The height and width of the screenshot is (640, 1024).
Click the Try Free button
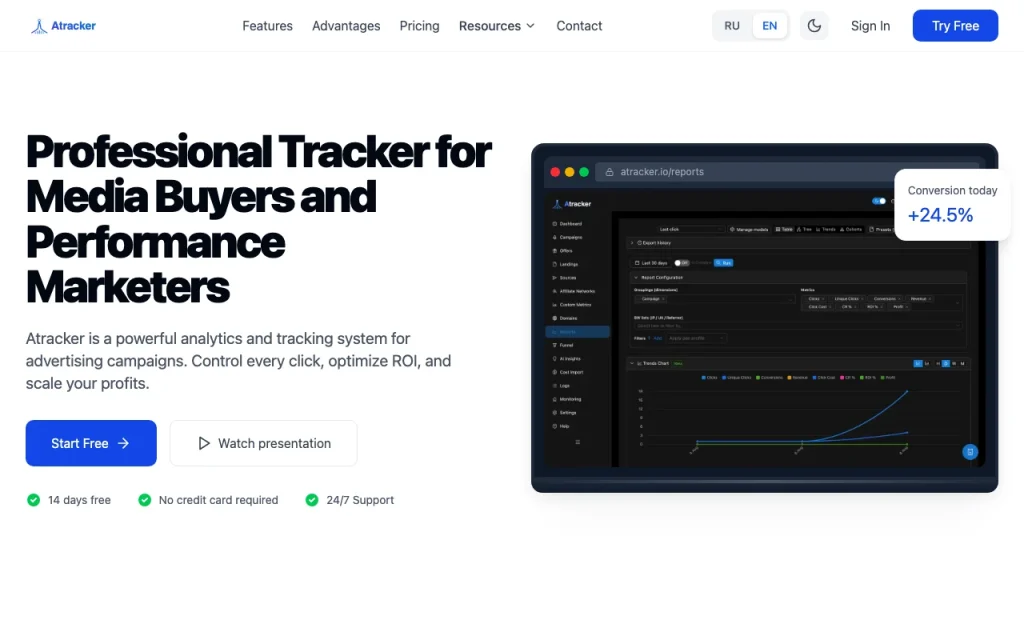(955, 25)
